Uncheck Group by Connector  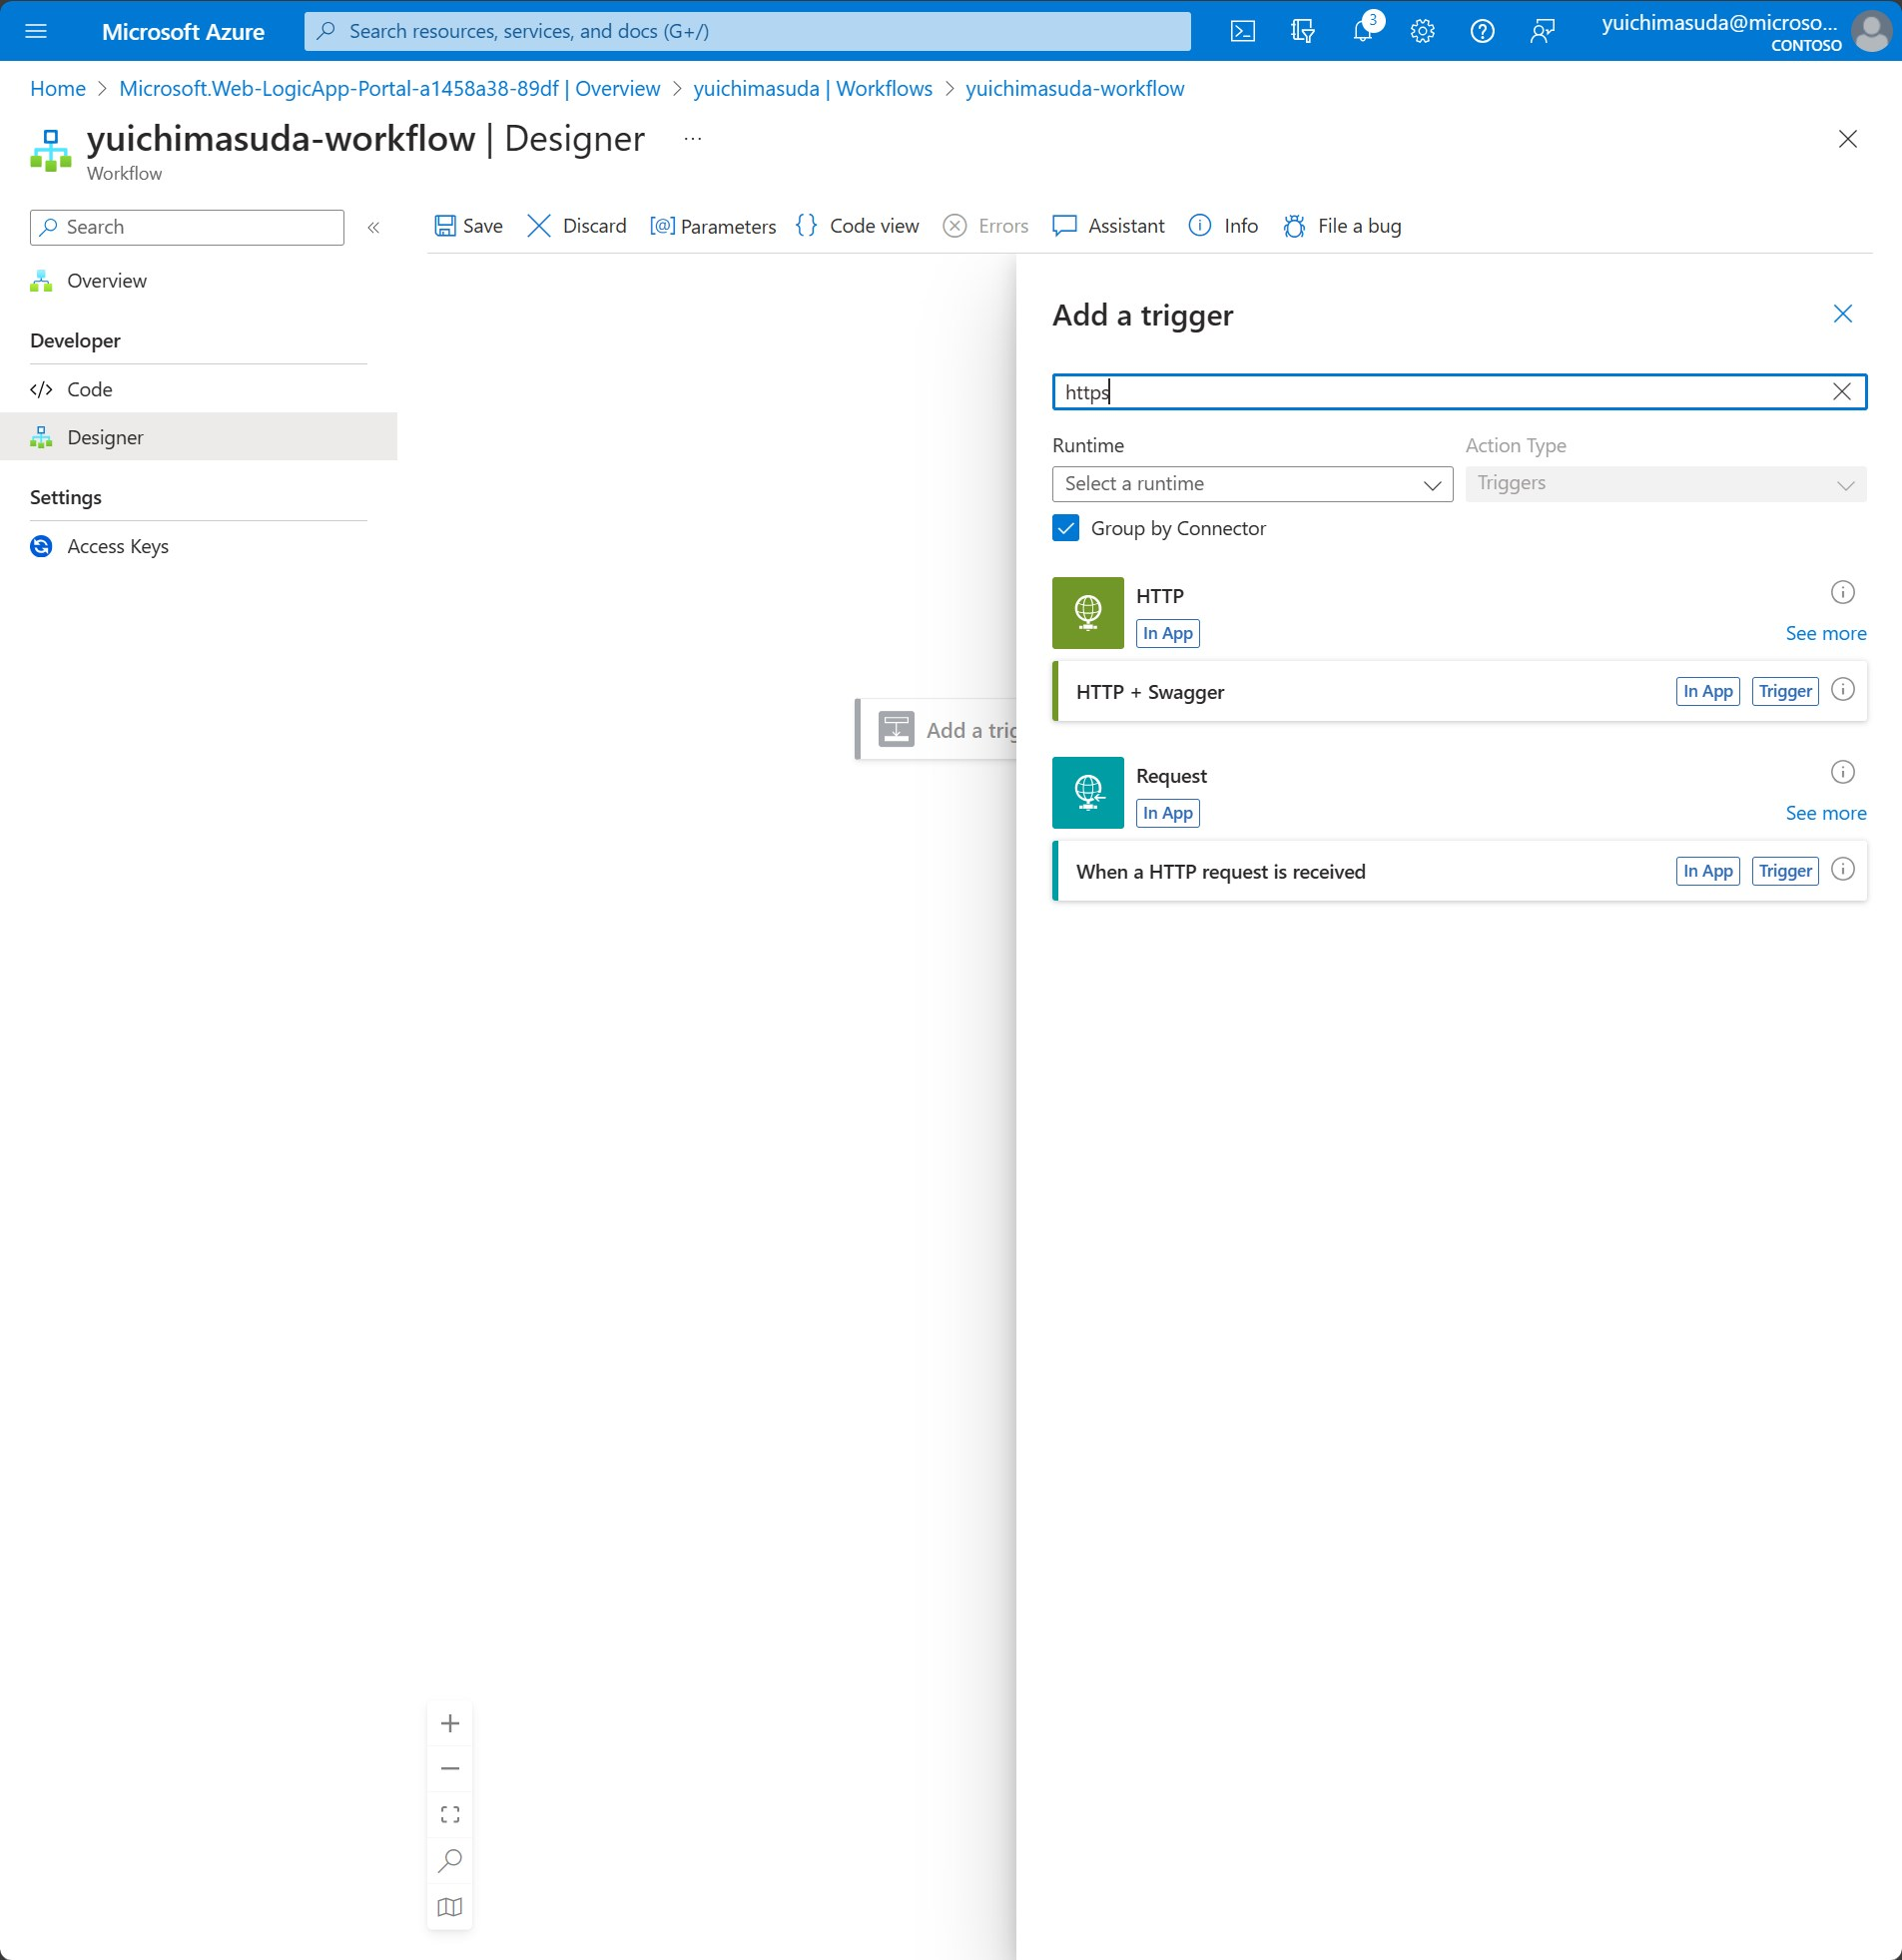click(1065, 528)
